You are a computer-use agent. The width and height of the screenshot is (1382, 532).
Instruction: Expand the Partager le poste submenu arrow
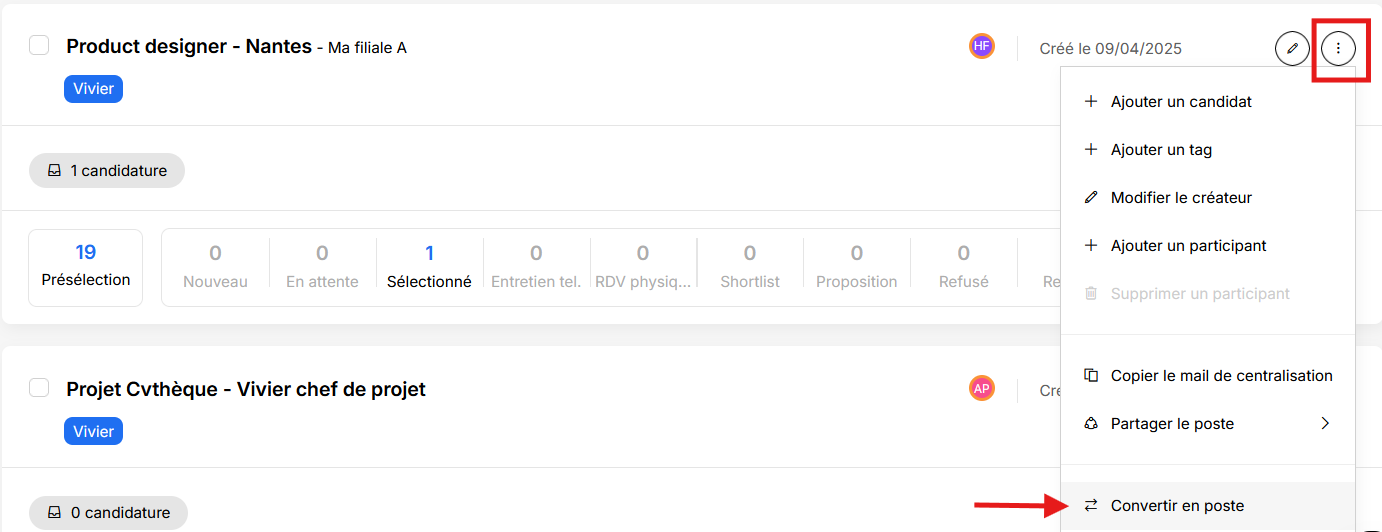[1325, 423]
